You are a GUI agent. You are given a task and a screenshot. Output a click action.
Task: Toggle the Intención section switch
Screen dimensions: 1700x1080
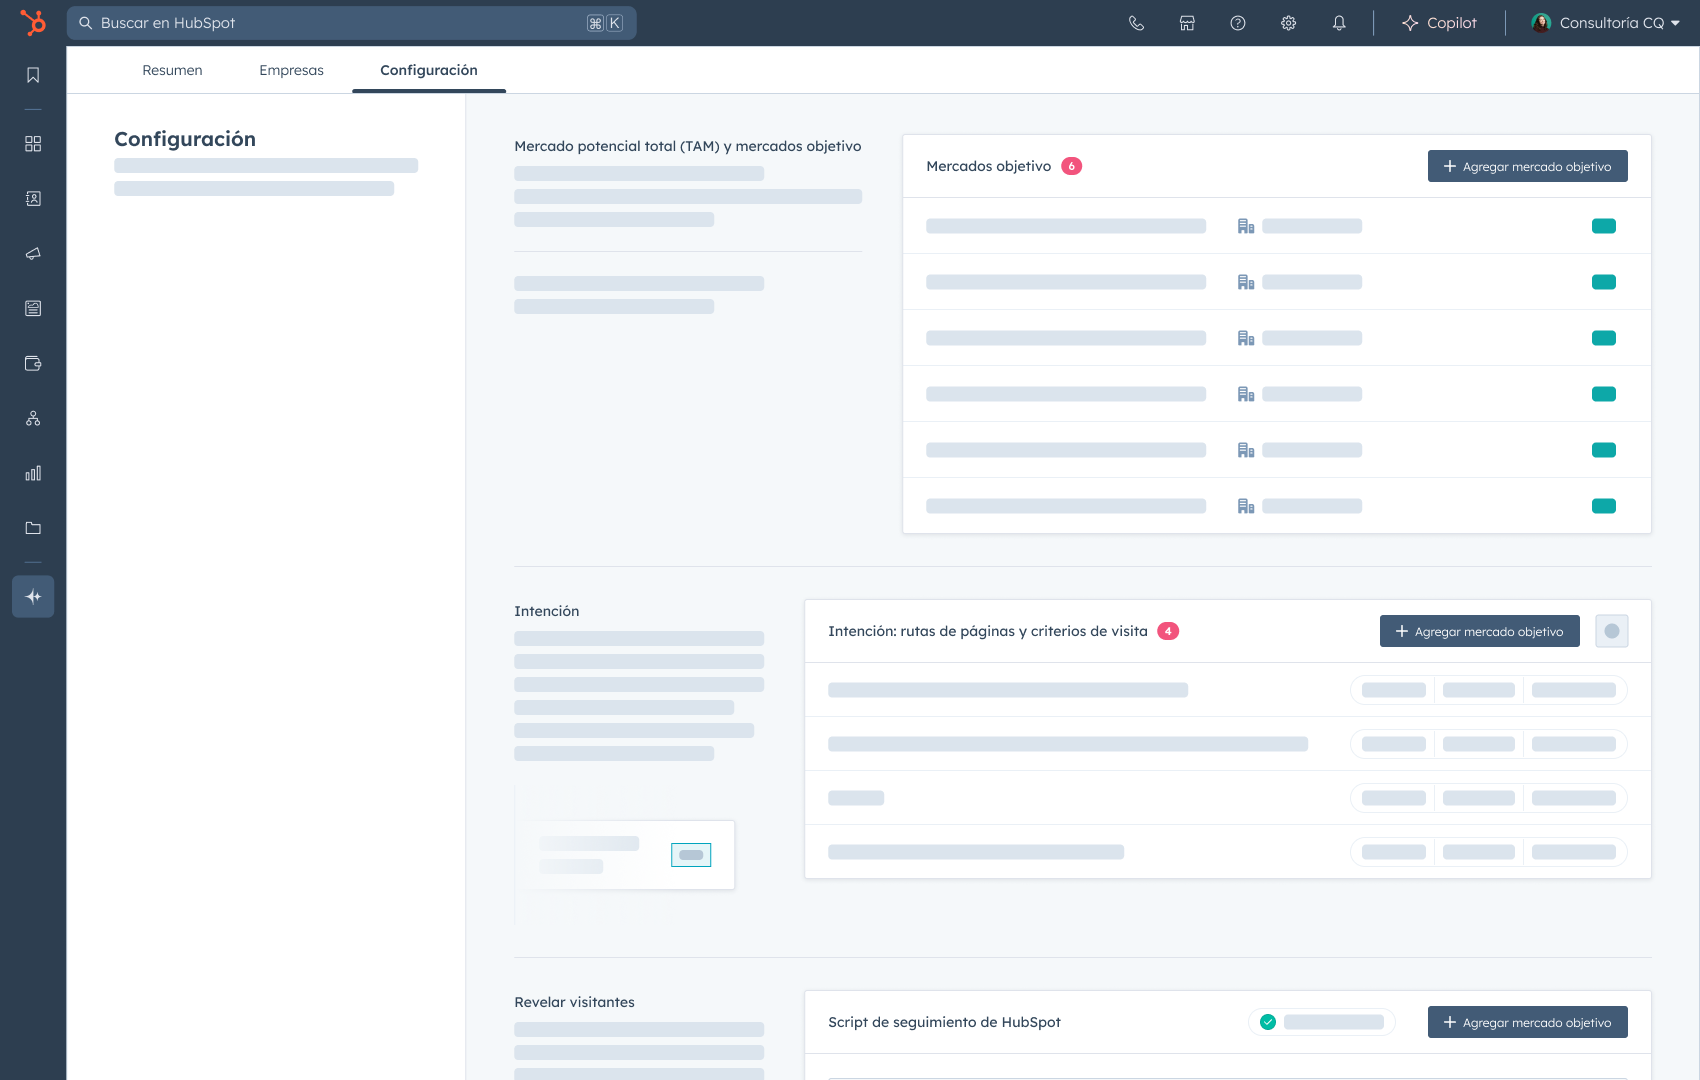click(1611, 631)
